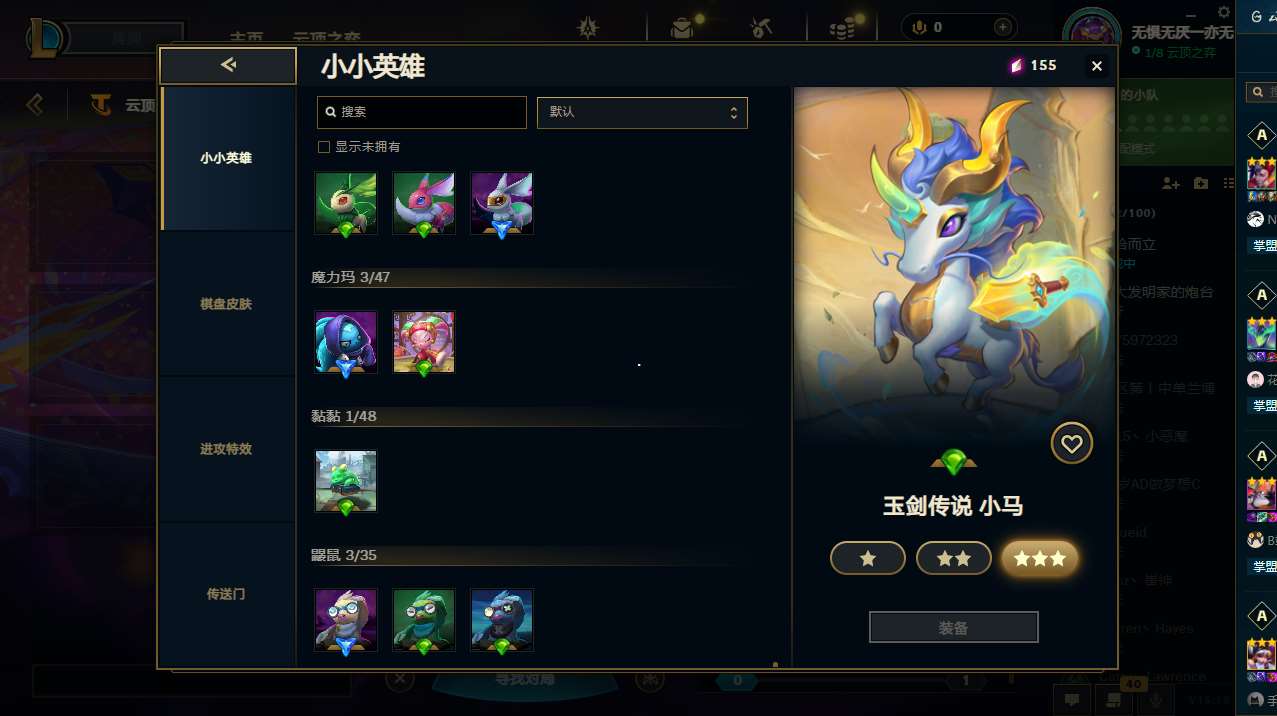Screen dimensions: 1277x716
Task: Open the loot chest icon in top bar
Action: pyautogui.click(x=683, y=28)
